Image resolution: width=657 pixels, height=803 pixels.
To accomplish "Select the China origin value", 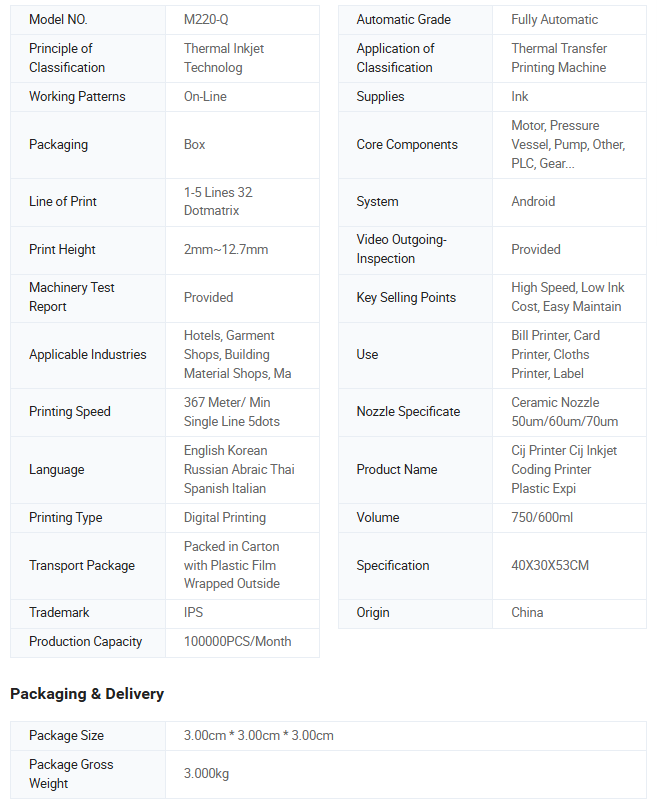I will (x=527, y=612).
